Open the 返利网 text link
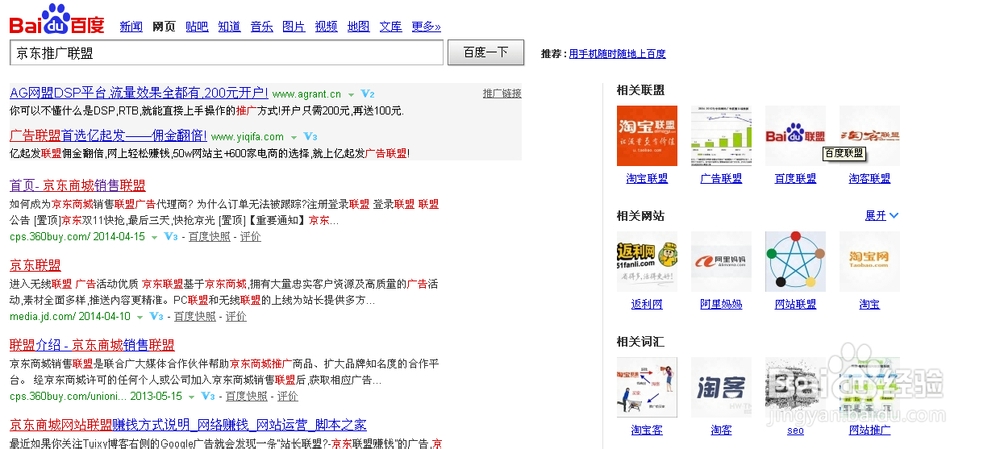1000x449 pixels. 647,304
